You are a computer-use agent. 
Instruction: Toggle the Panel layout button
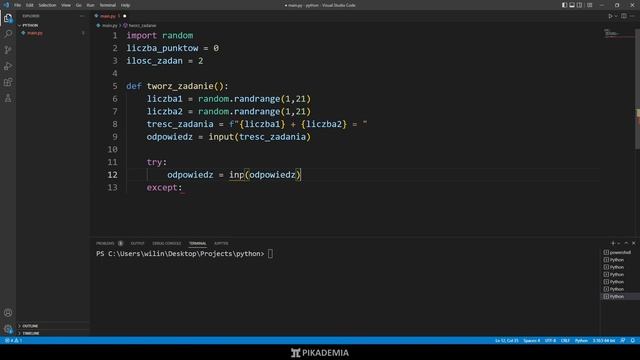572,5
